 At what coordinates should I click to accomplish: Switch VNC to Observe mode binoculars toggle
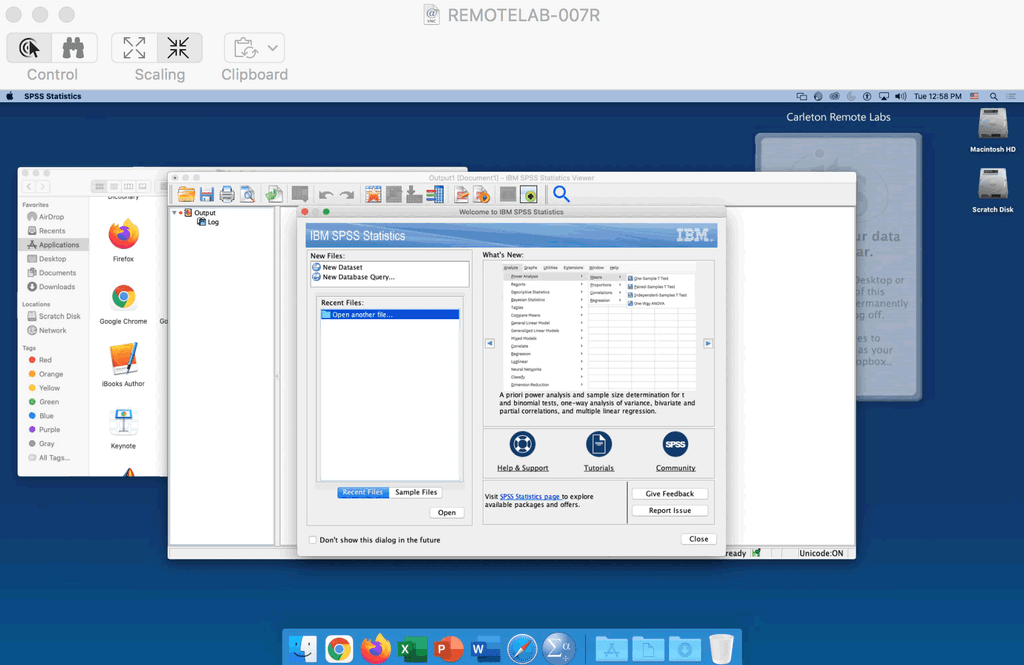tap(74, 48)
